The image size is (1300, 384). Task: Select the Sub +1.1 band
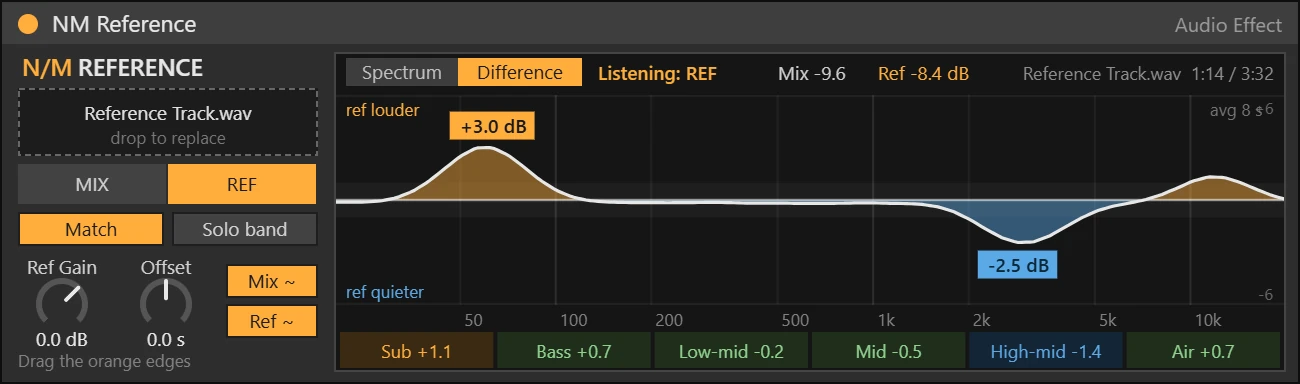coord(417,352)
